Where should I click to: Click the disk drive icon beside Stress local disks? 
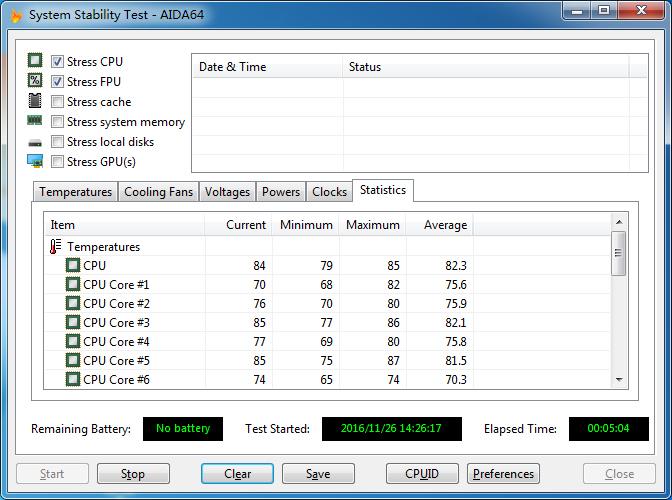[35, 142]
